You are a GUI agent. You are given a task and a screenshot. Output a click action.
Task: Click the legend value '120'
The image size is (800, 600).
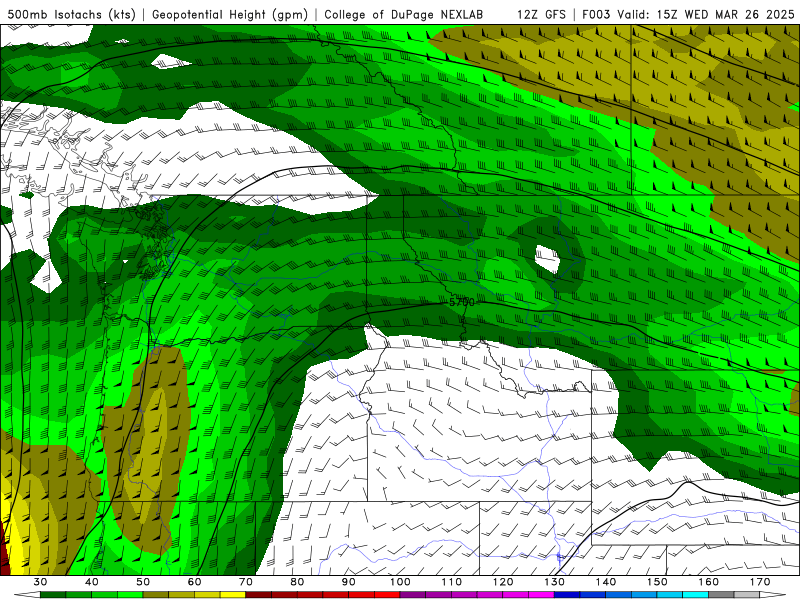click(x=503, y=582)
